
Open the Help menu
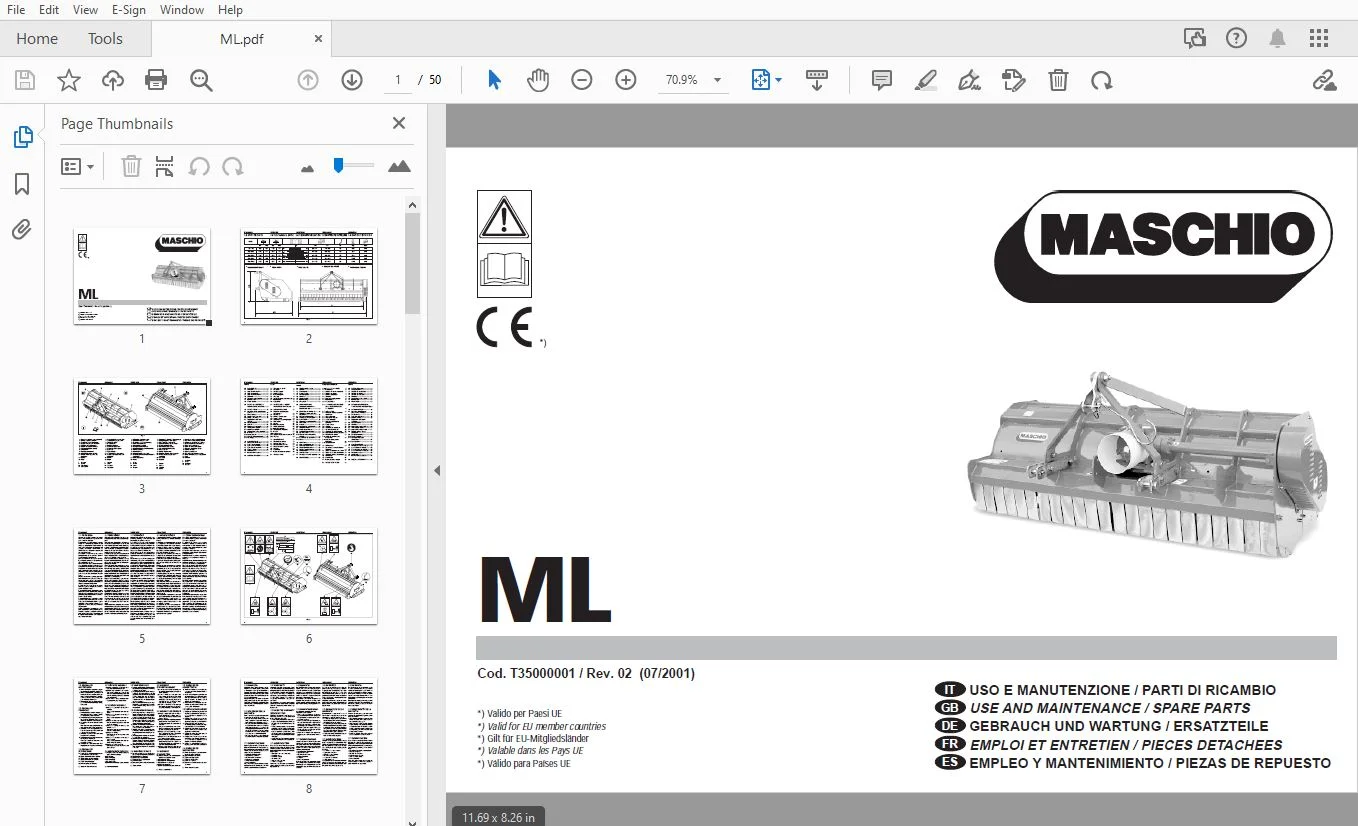point(230,10)
